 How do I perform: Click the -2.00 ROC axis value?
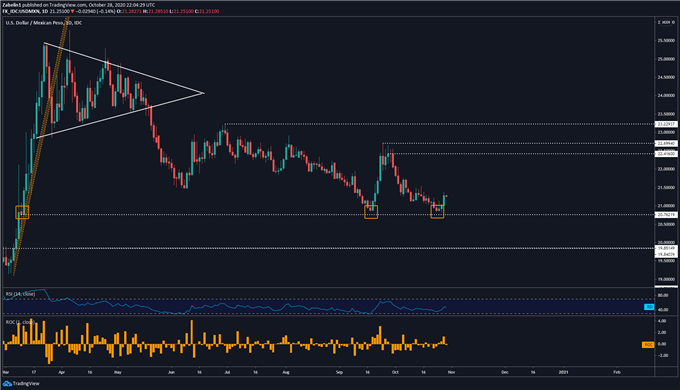coord(663,355)
